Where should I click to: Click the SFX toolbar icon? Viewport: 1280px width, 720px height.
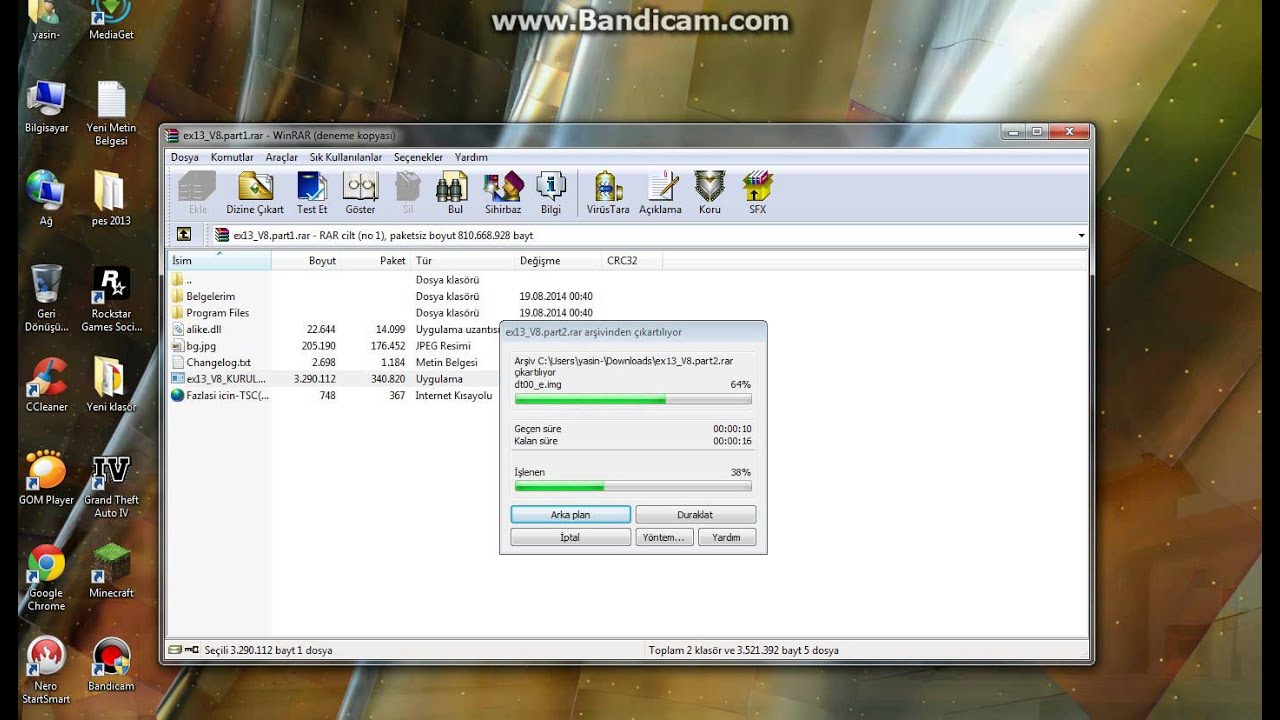[x=757, y=193]
